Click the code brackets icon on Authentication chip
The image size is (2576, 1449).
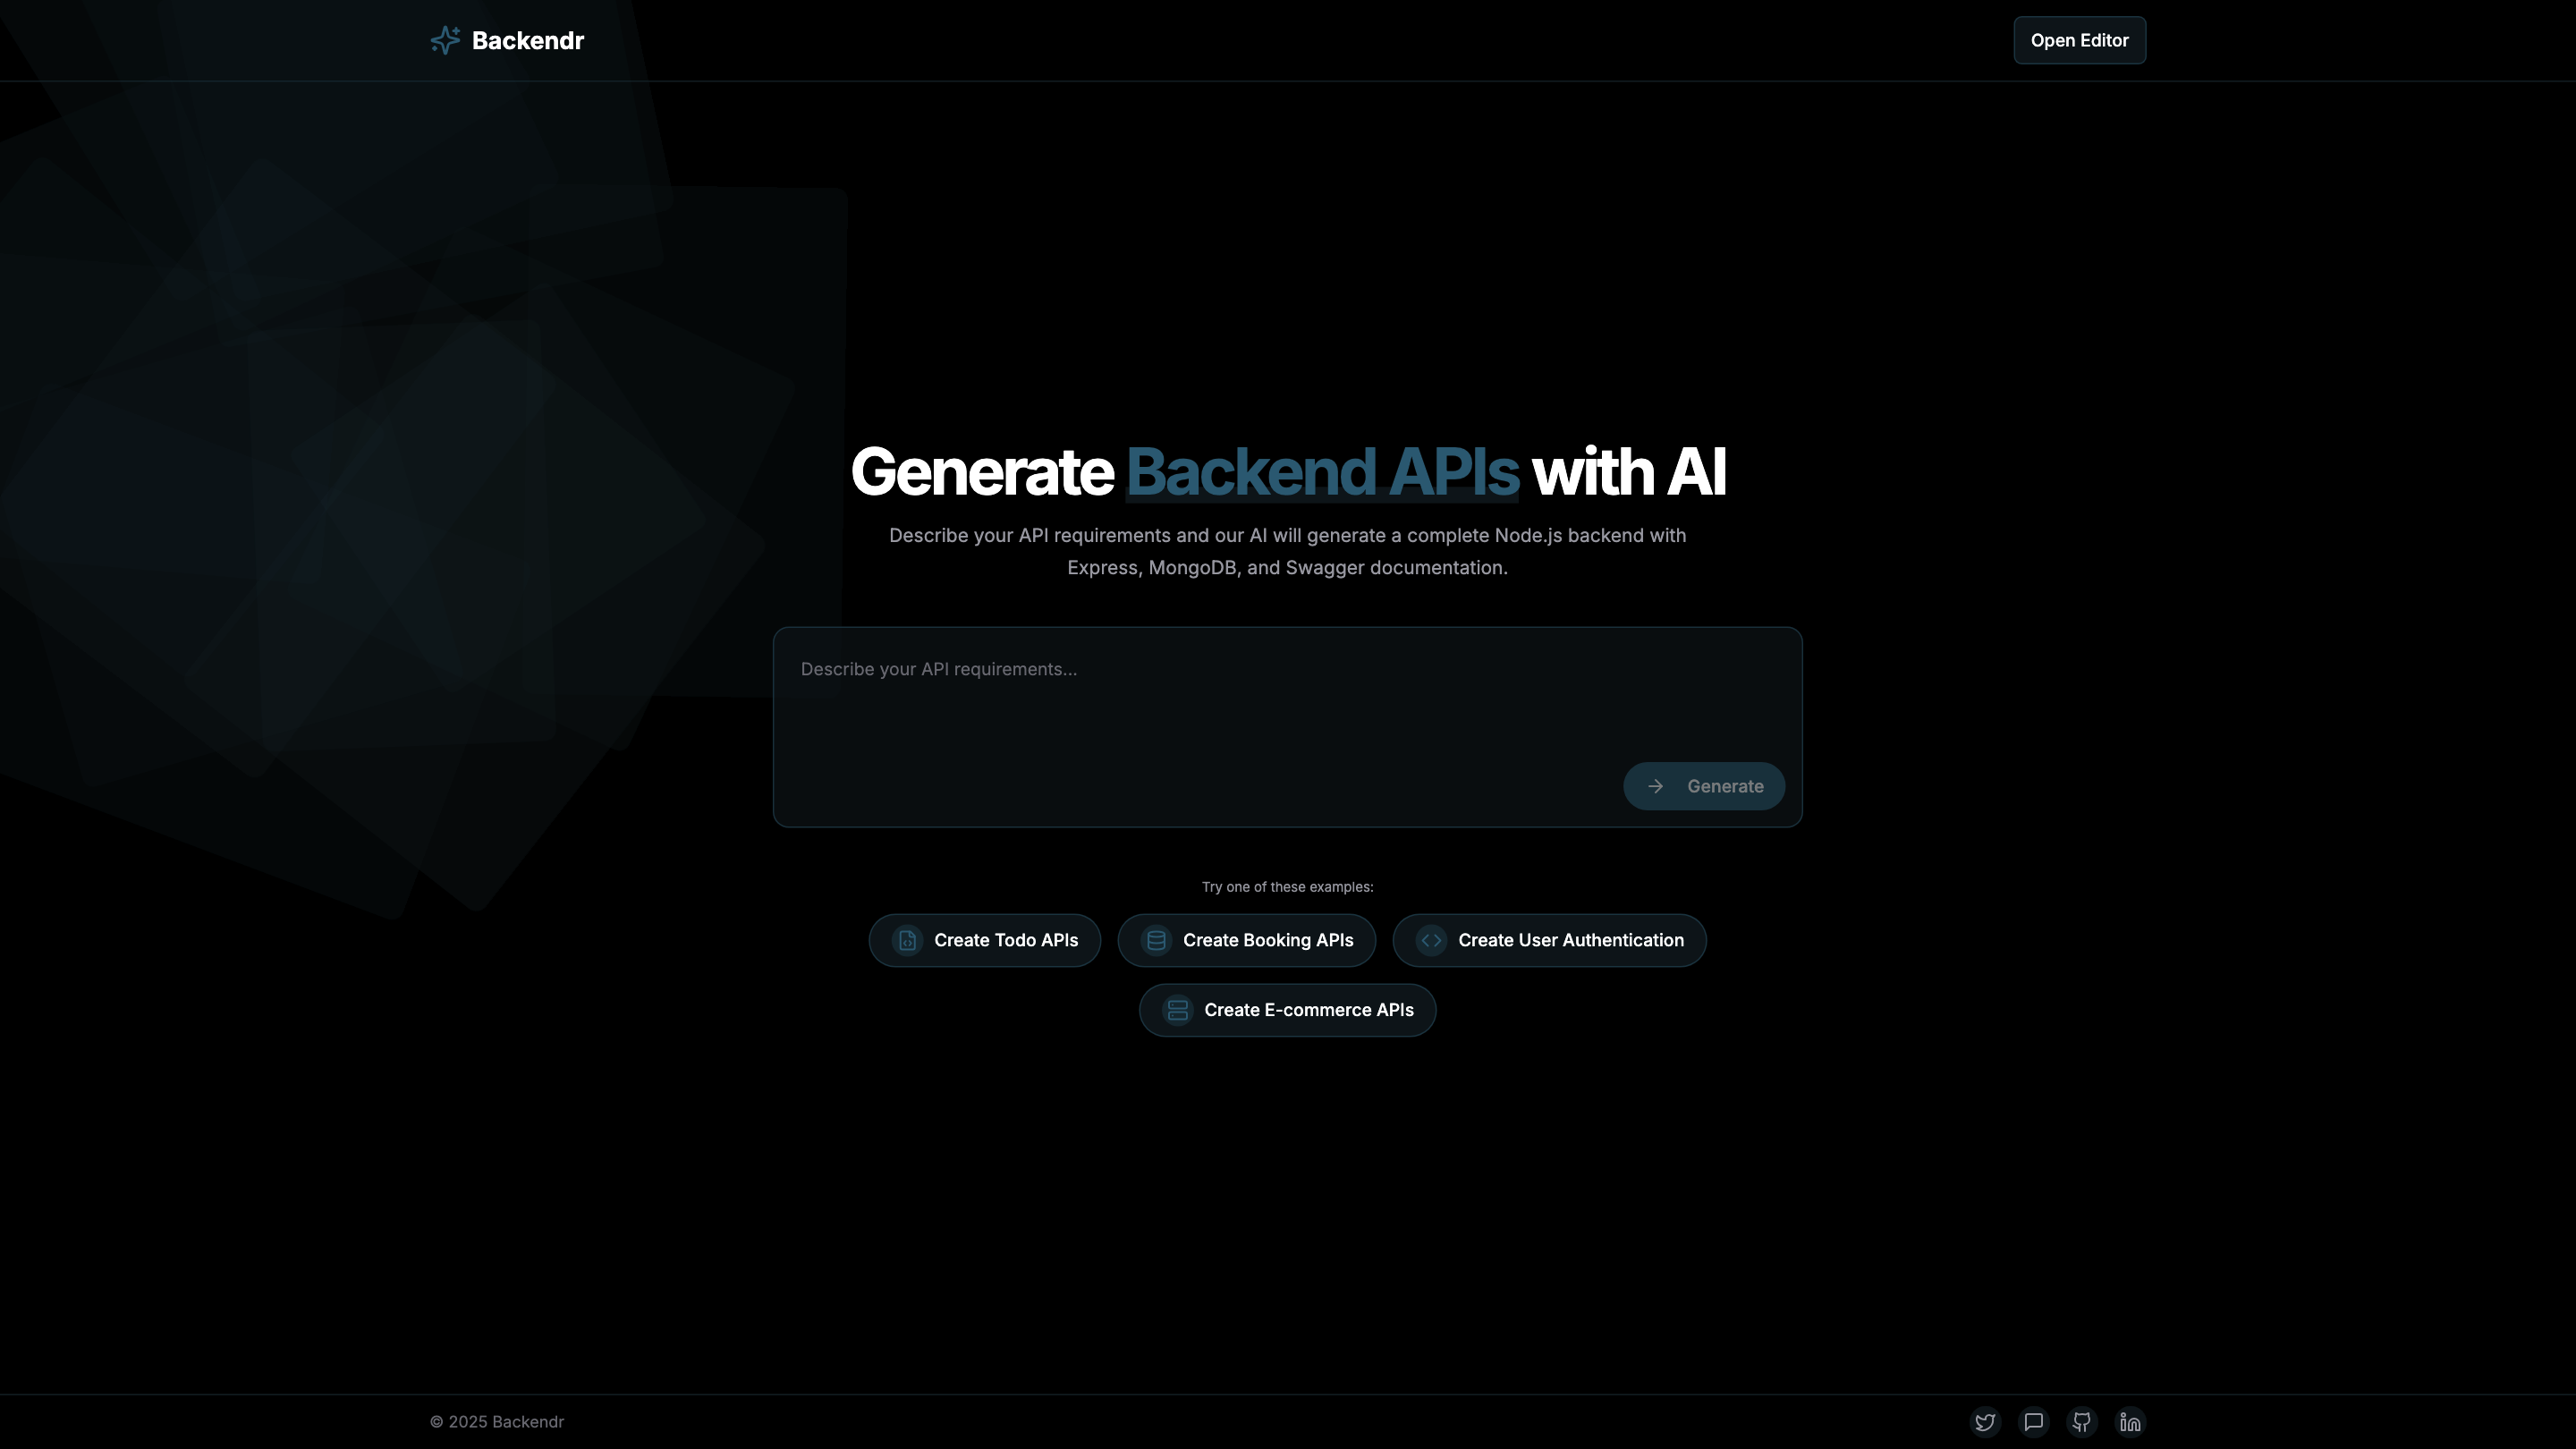(x=1431, y=940)
